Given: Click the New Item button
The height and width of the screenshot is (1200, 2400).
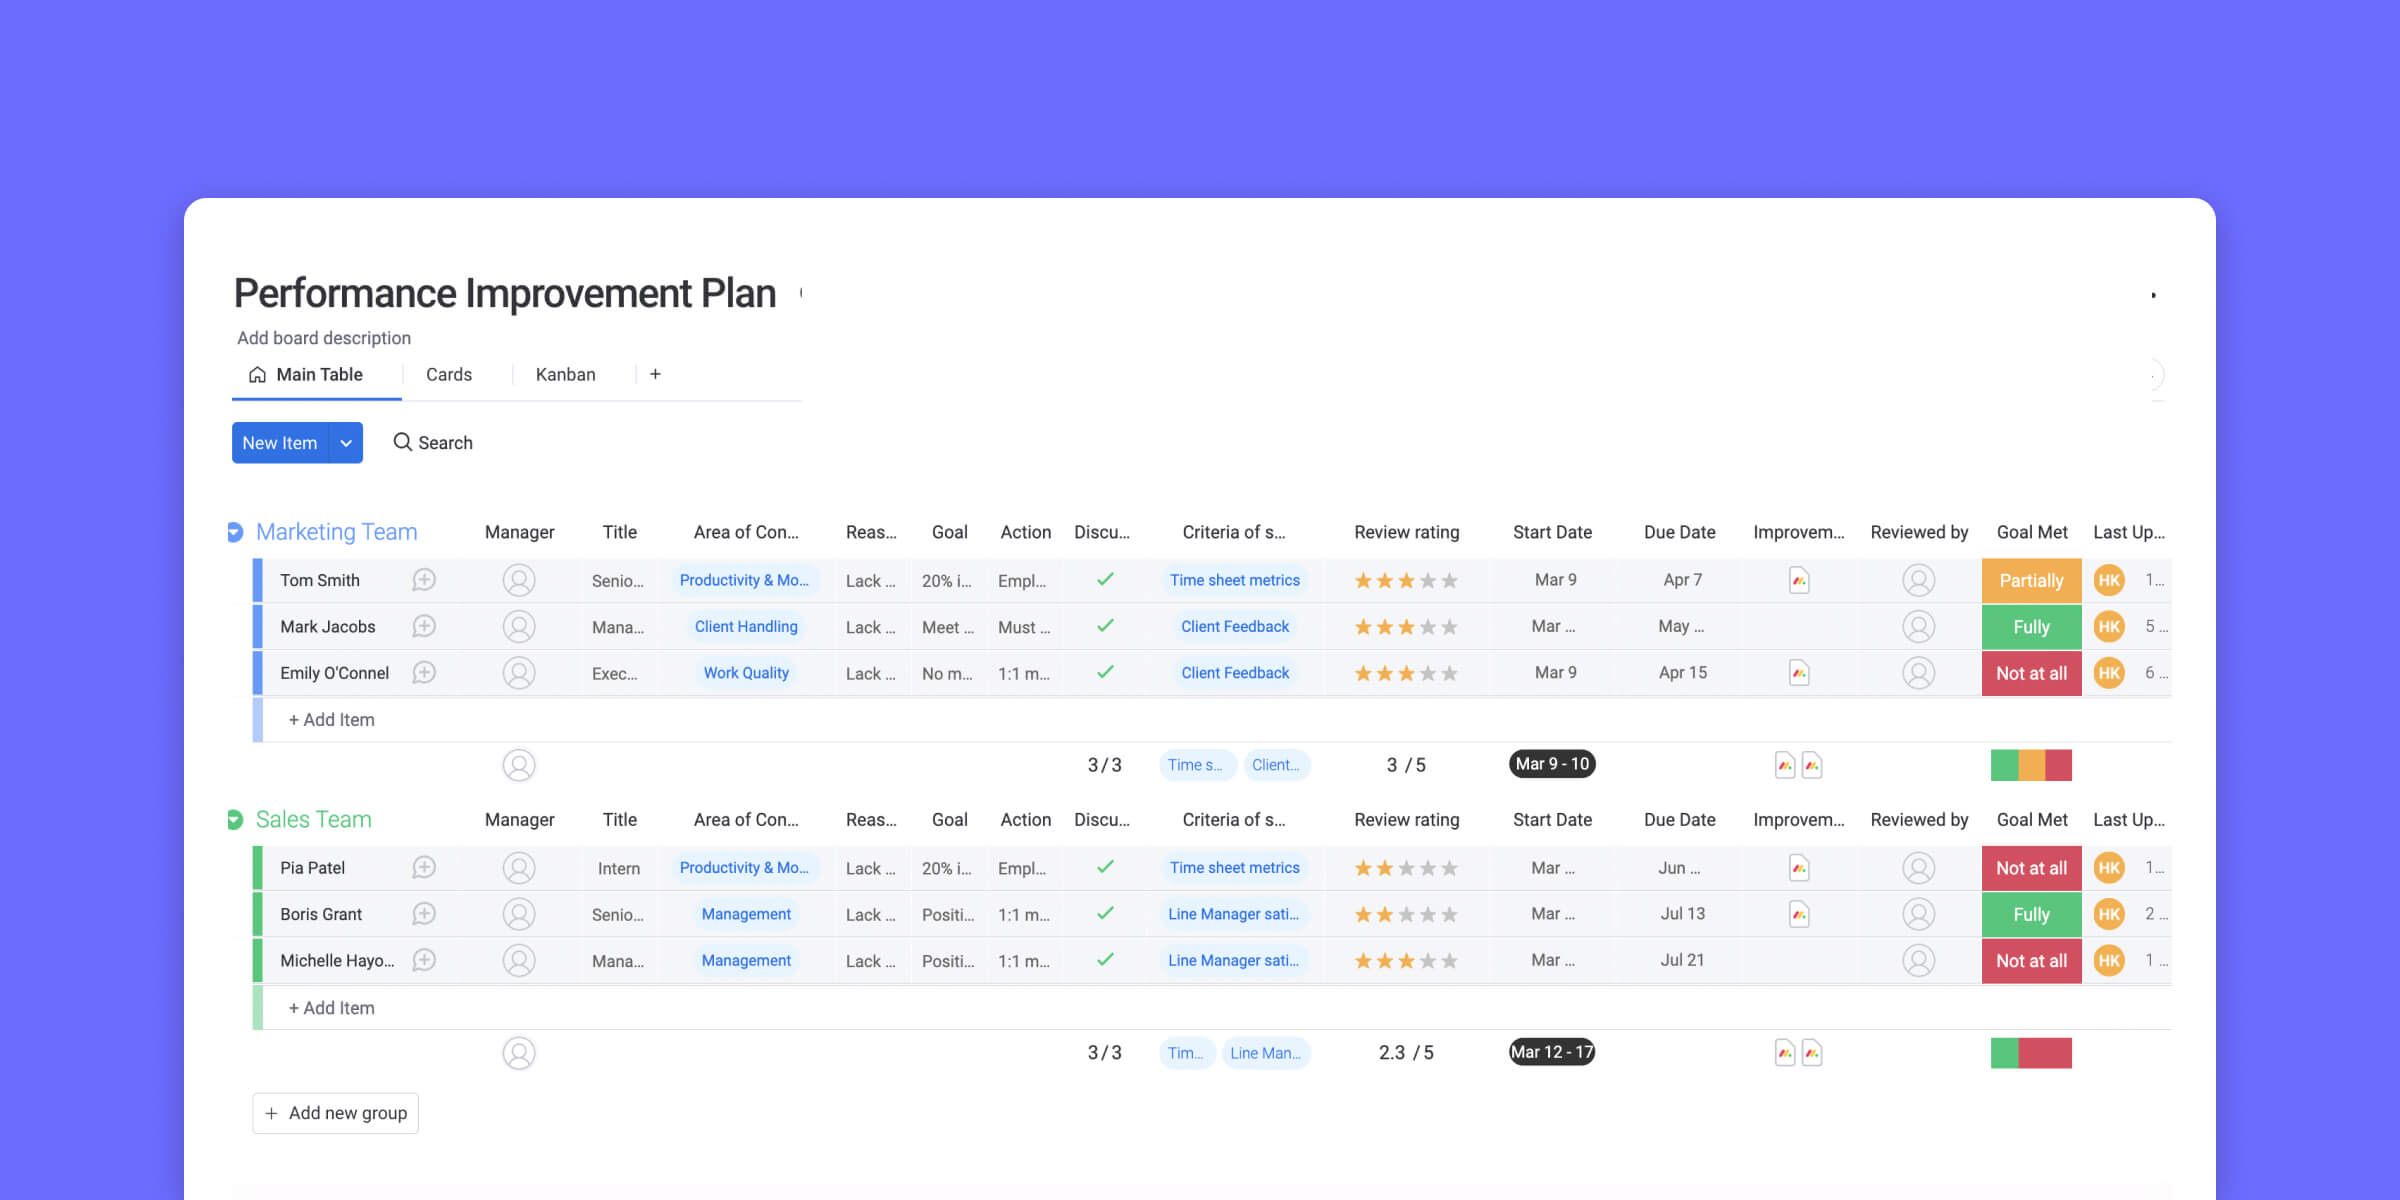Looking at the screenshot, I should pos(280,442).
